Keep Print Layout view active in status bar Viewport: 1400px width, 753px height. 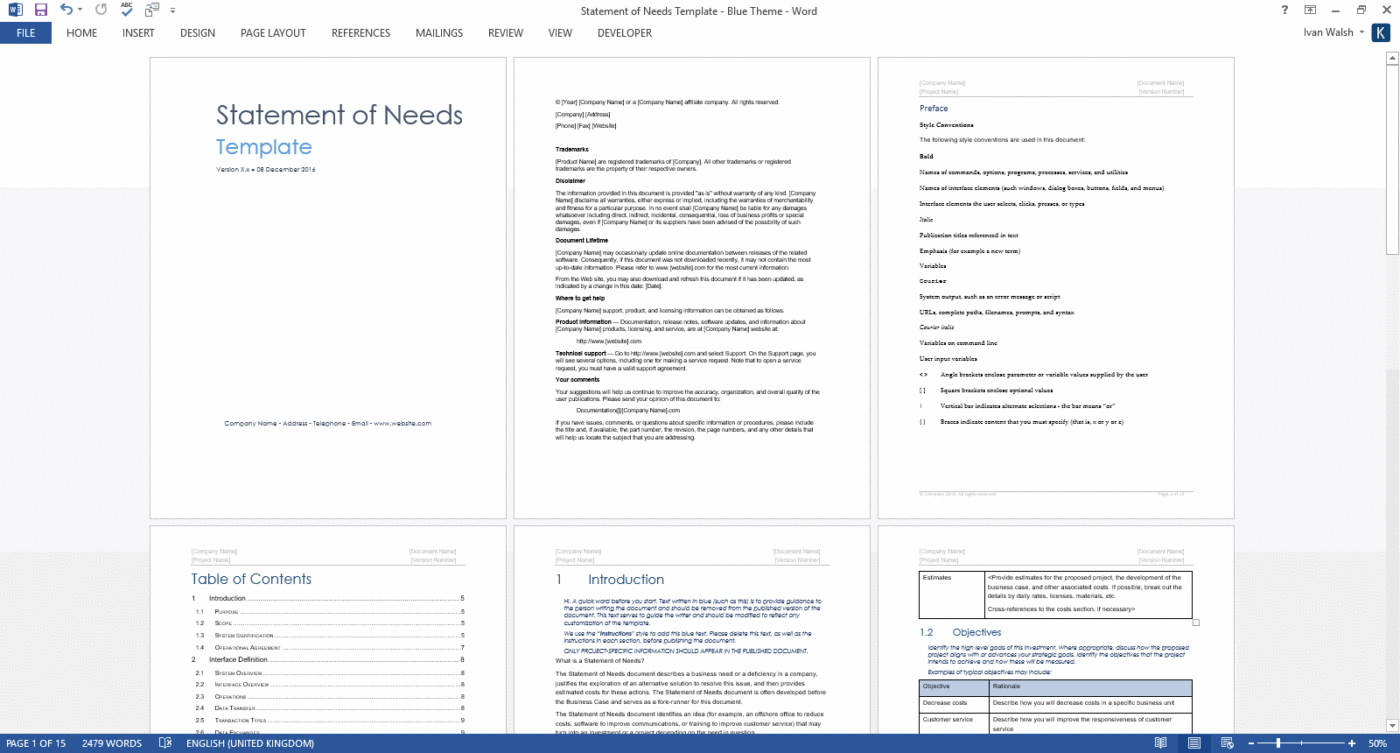coord(1194,743)
